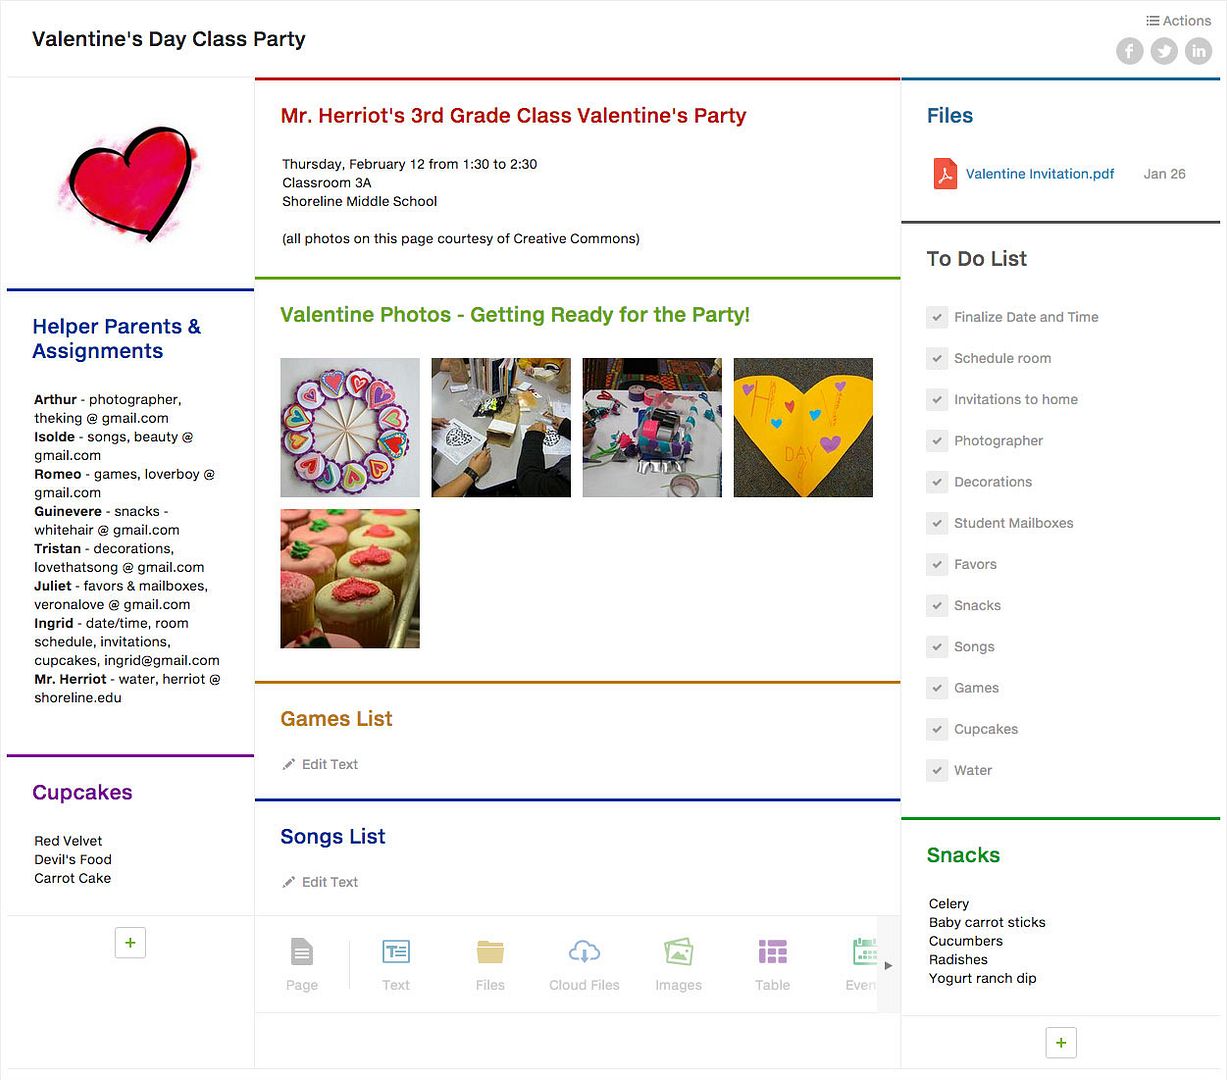This screenshot has width=1227, height=1080.
Task: Click the Baby carrot sticks entry
Action: pos(987,922)
